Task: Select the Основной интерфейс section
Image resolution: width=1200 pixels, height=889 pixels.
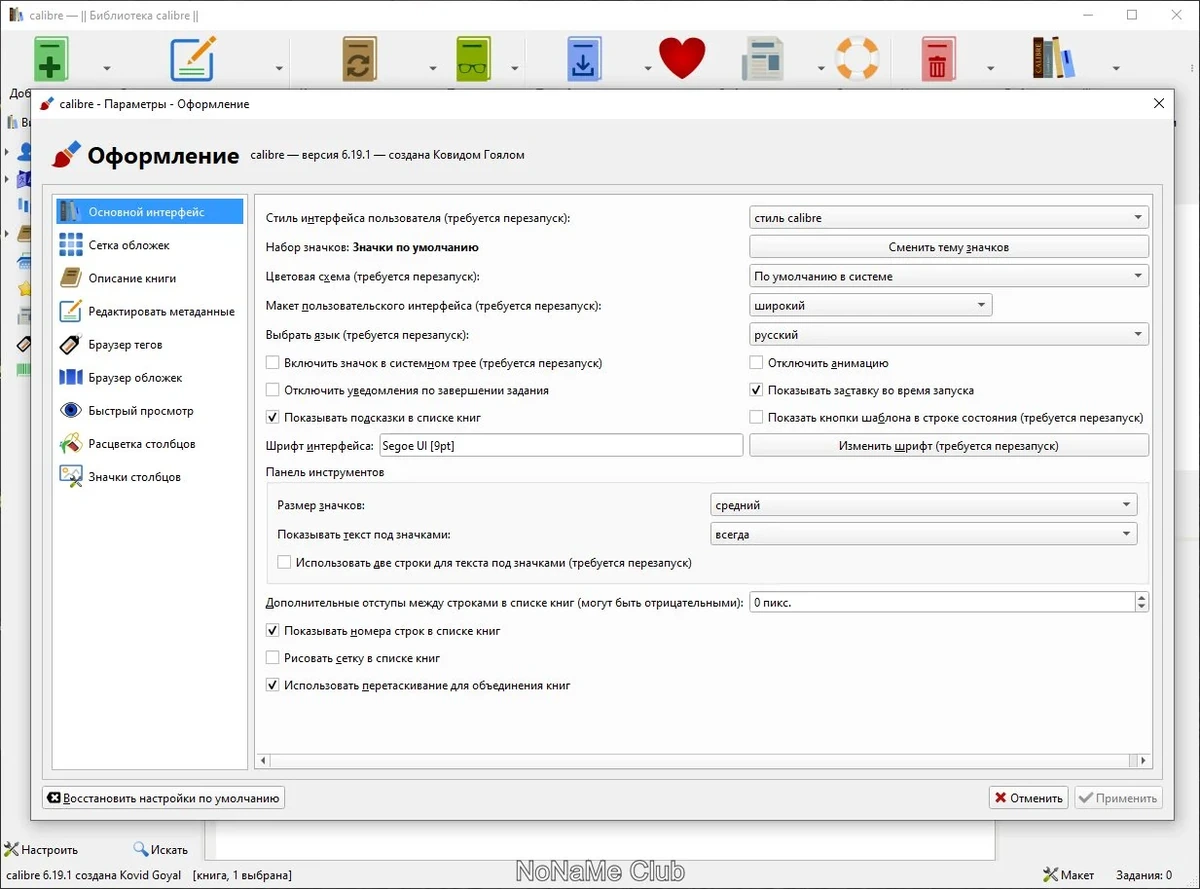Action: tap(149, 212)
